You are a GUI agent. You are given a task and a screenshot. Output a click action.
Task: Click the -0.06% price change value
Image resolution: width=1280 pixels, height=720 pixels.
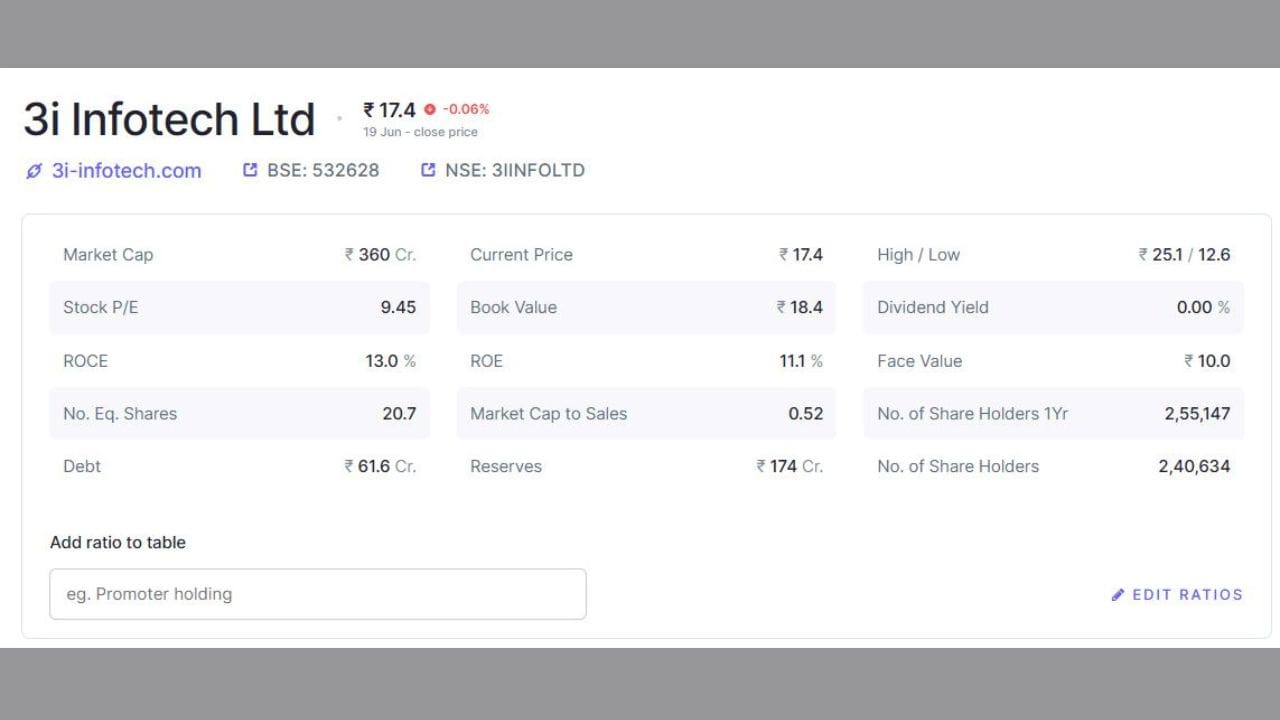coord(466,110)
